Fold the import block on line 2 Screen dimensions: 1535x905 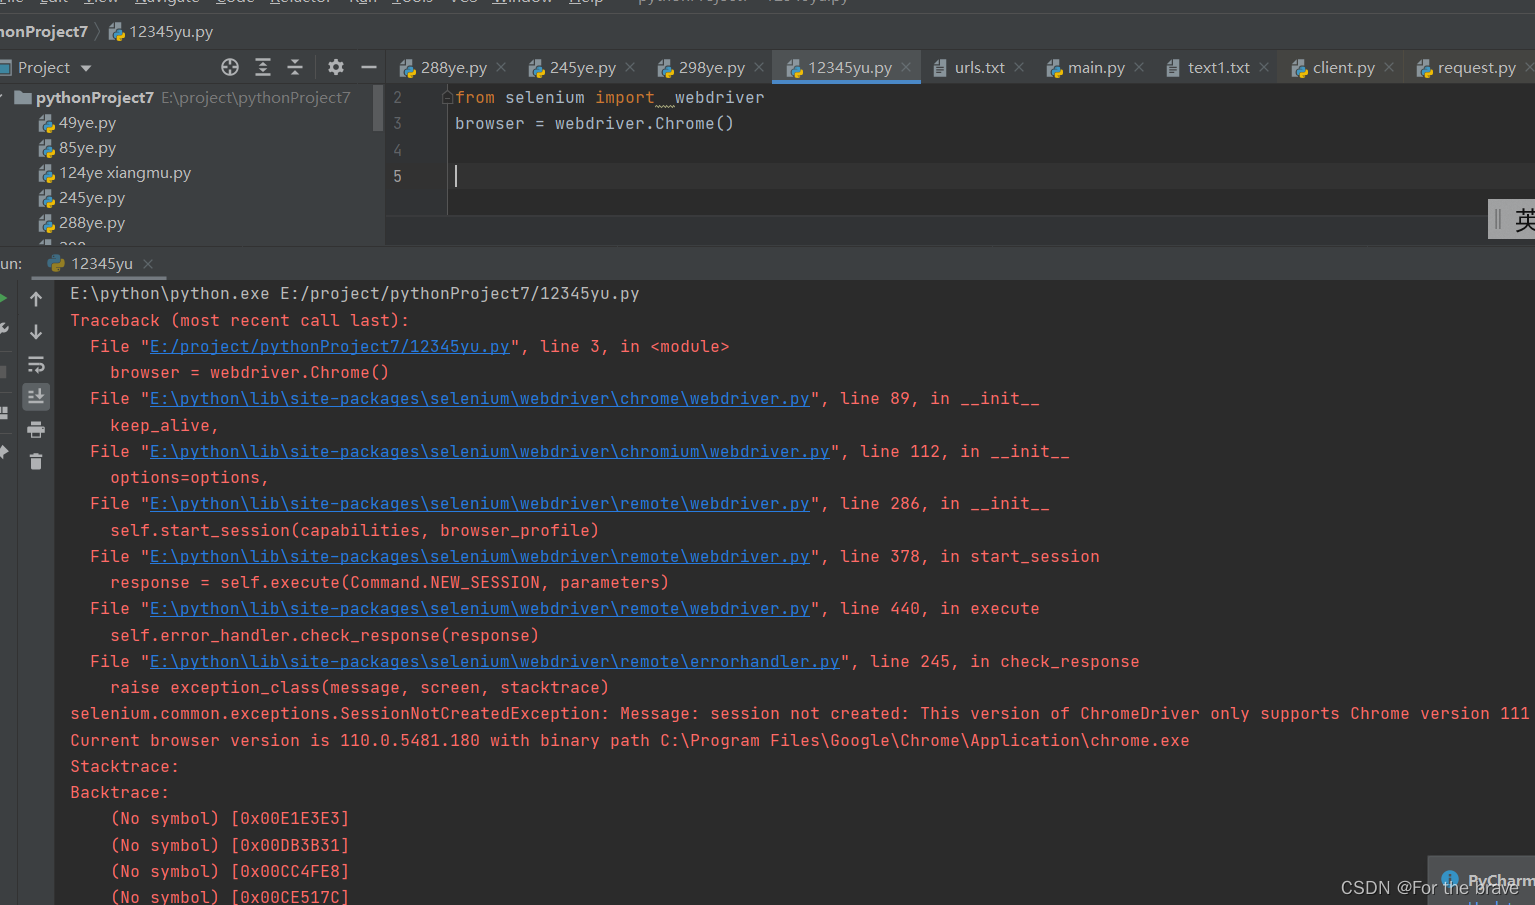point(448,97)
